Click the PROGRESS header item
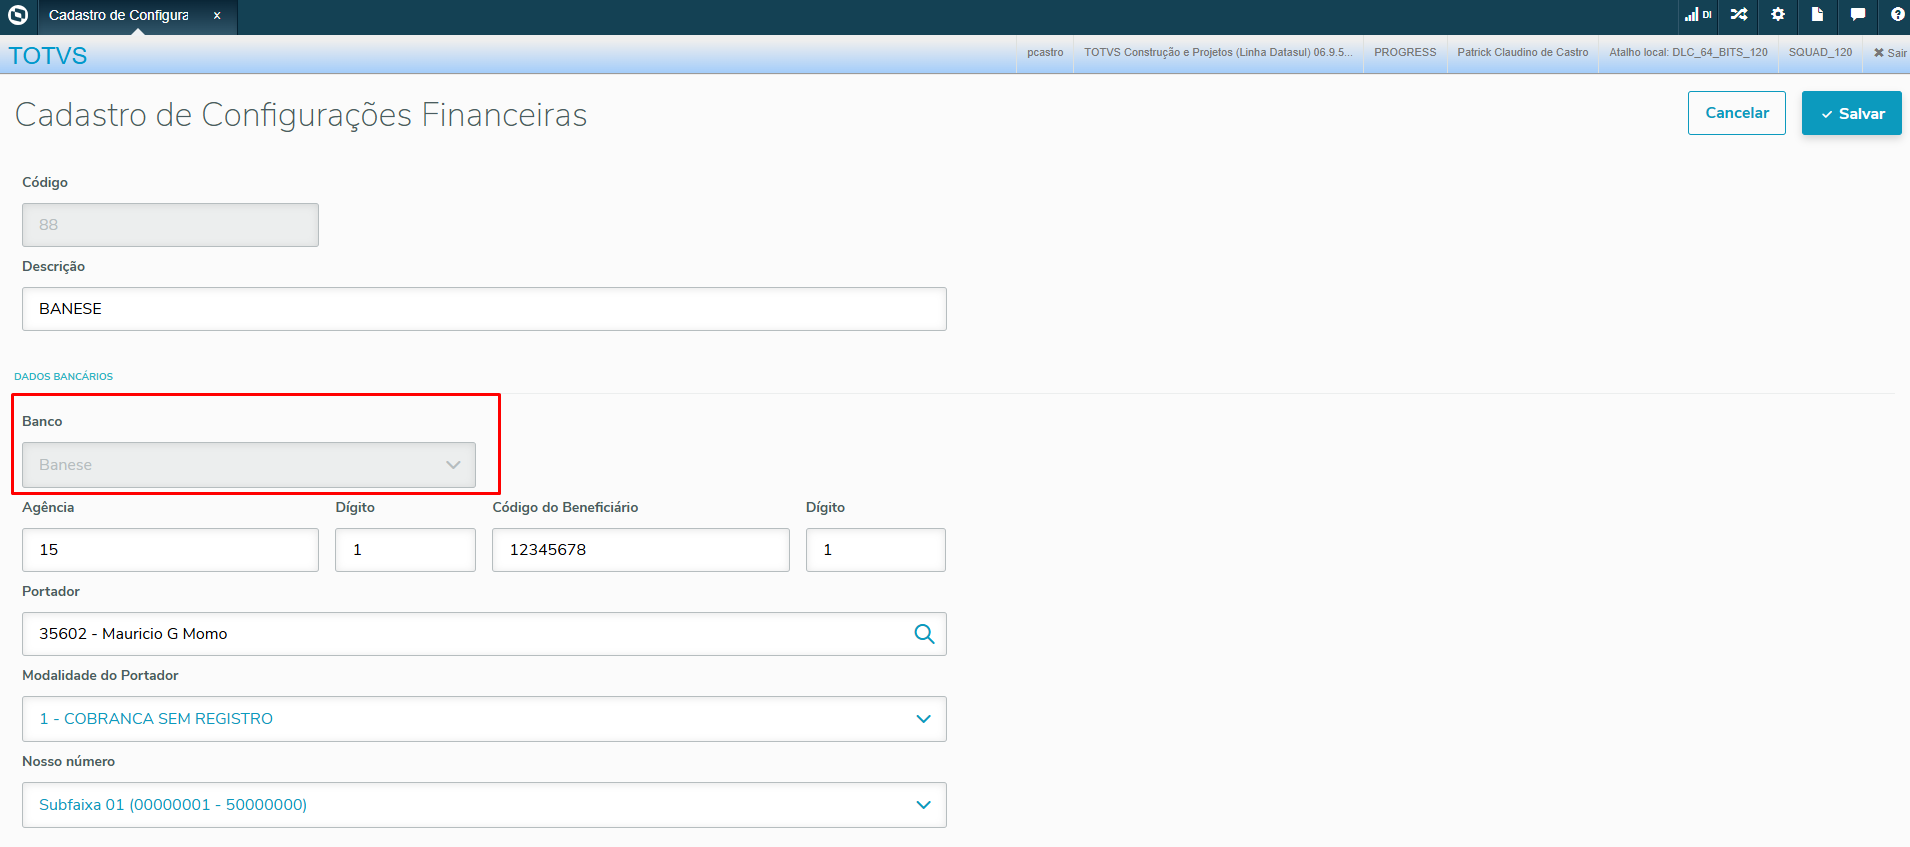Image resolution: width=1910 pixels, height=847 pixels. click(x=1405, y=53)
